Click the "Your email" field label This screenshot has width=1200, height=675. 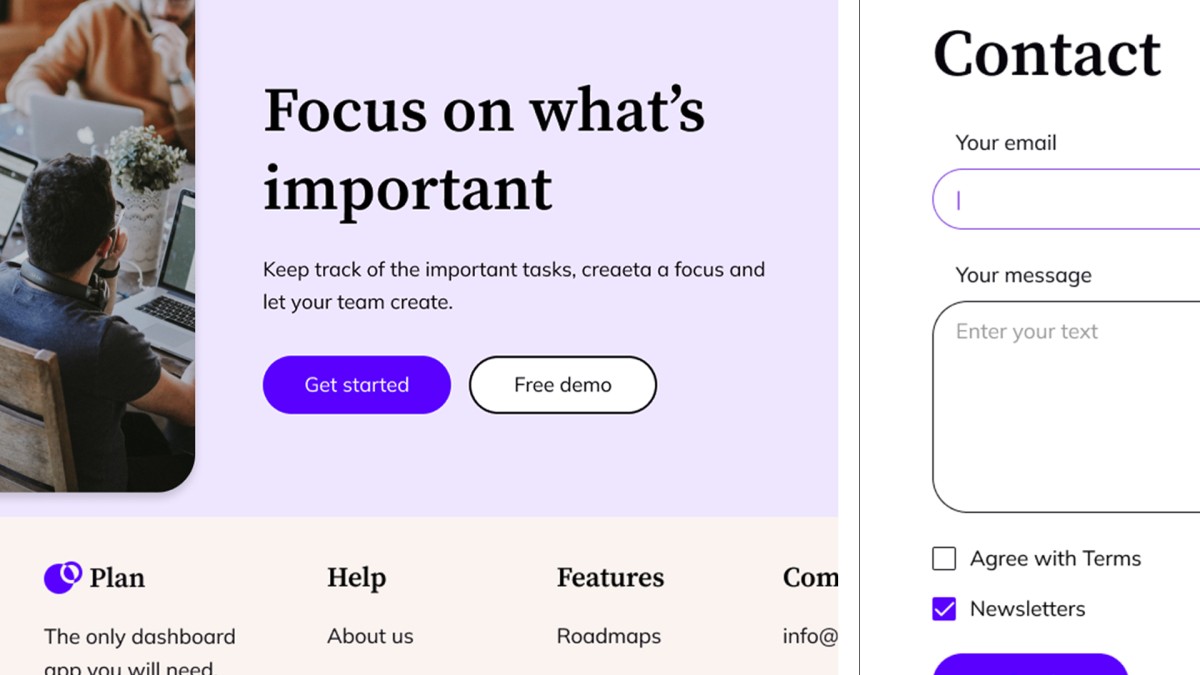pos(1005,143)
